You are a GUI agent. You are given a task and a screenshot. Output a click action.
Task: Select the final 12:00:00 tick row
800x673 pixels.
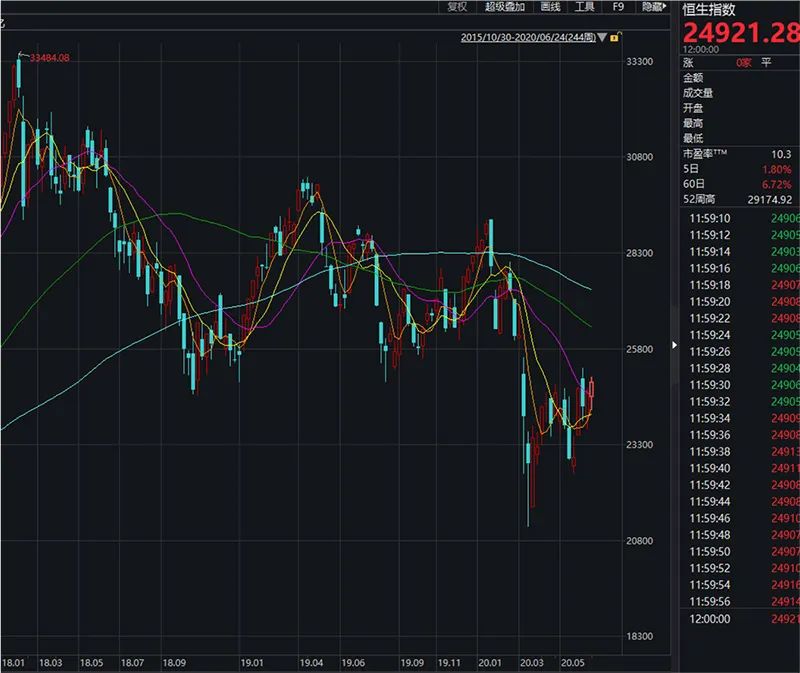tap(739, 620)
